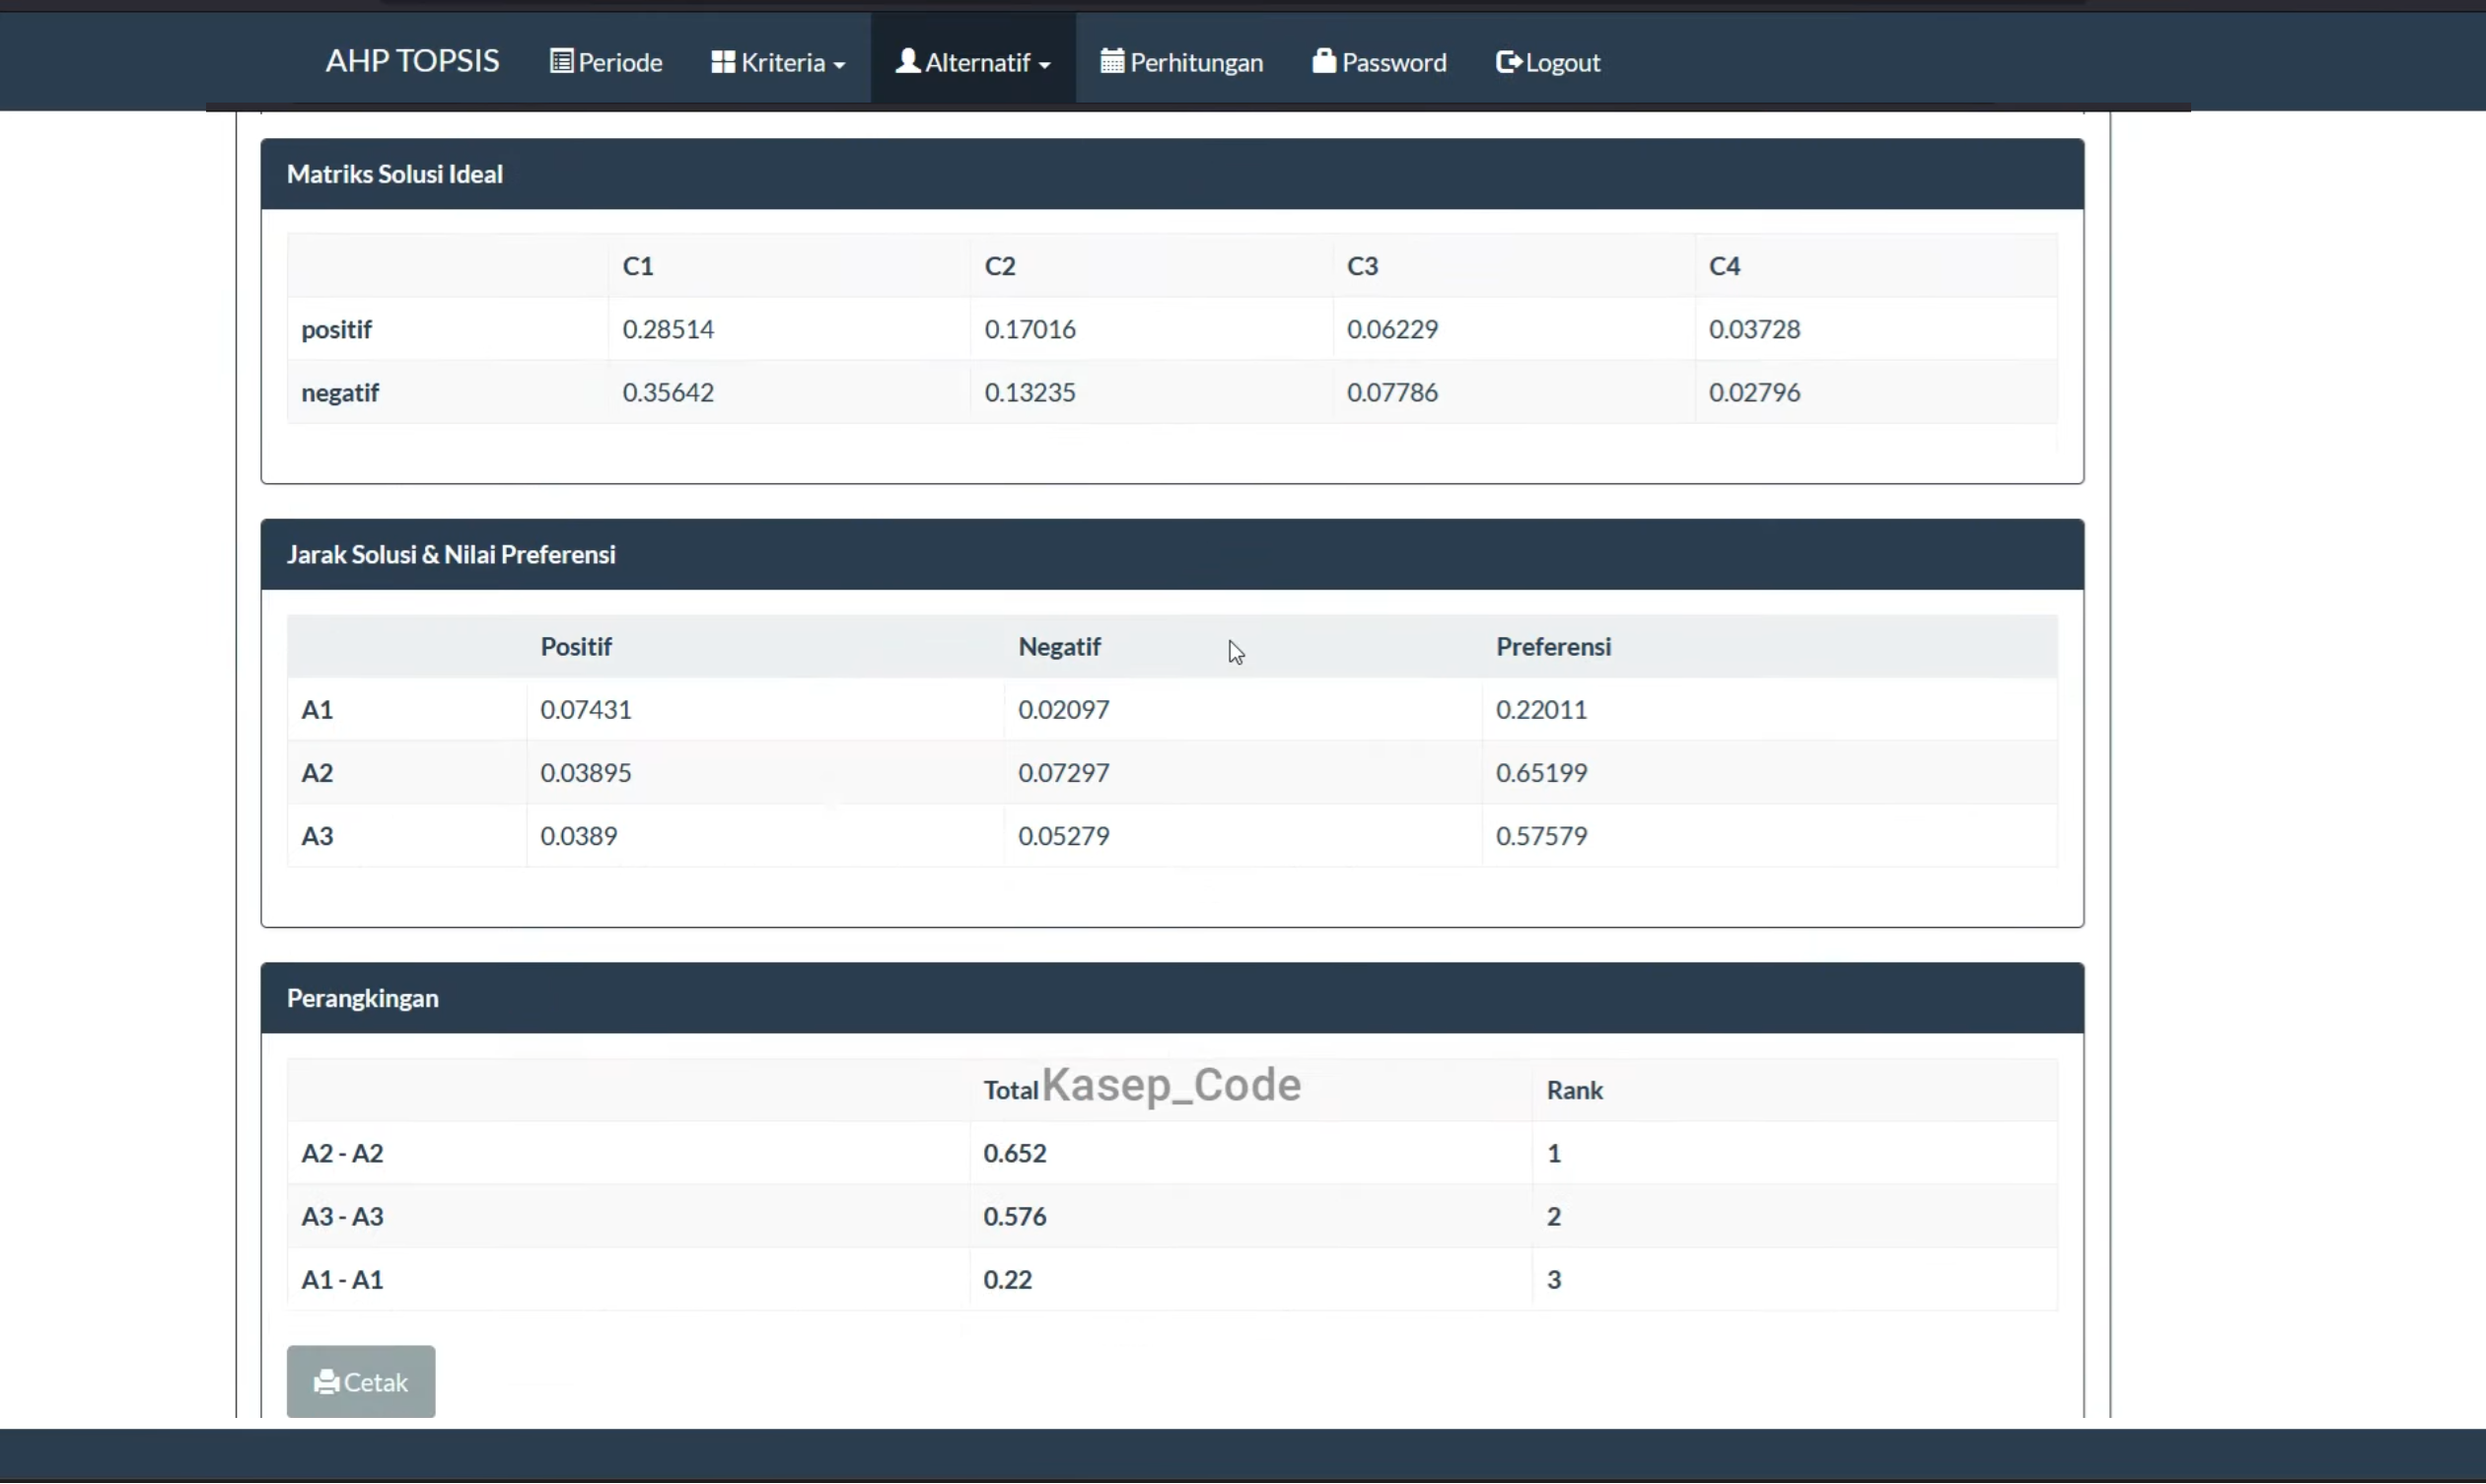Viewport: 2486px width, 1484px height.
Task: Click the Cetak print button
Action: 361,1382
